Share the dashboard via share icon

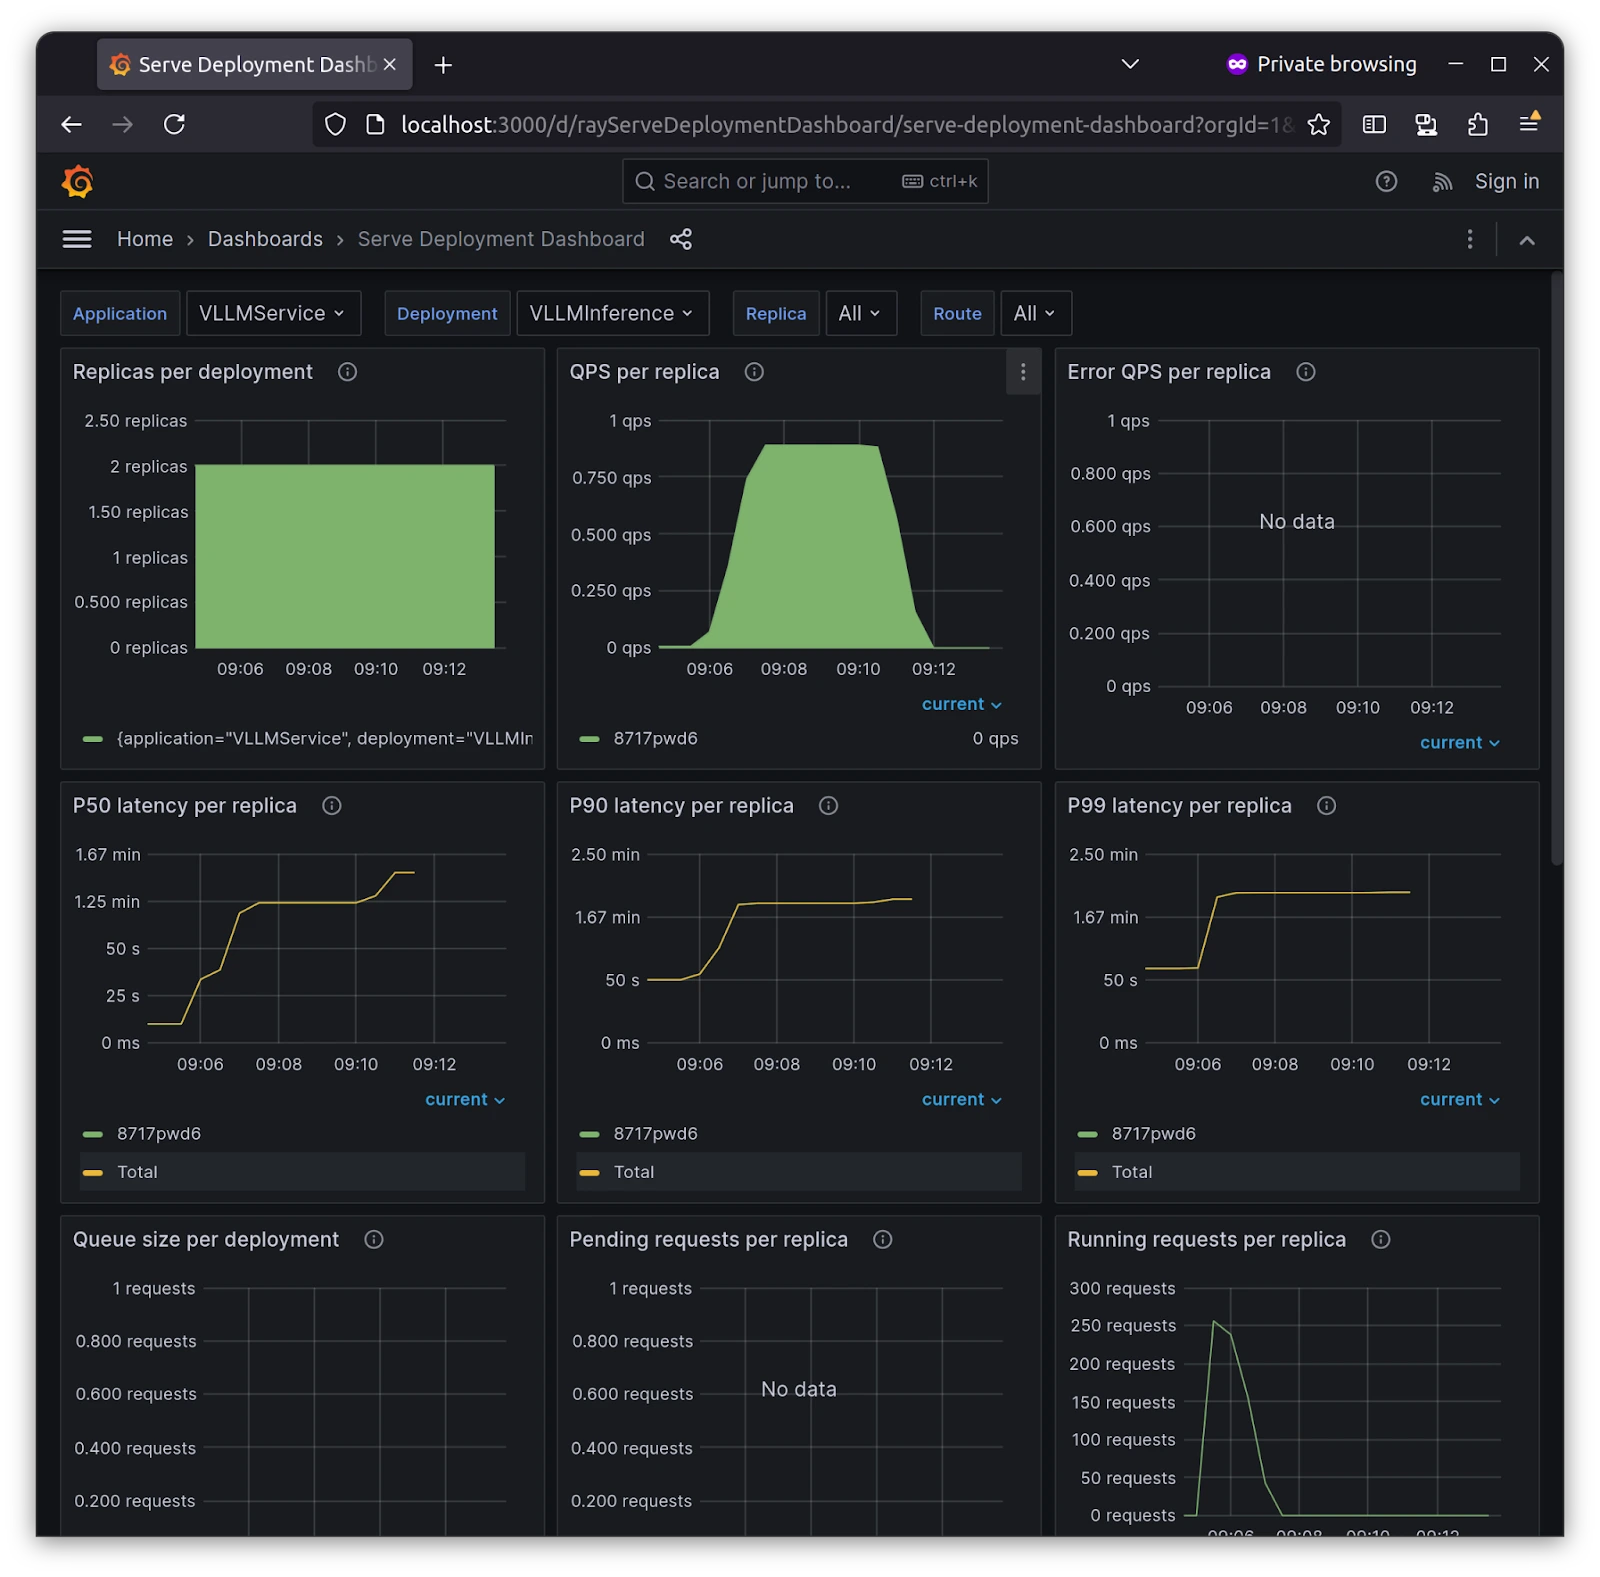click(x=681, y=239)
